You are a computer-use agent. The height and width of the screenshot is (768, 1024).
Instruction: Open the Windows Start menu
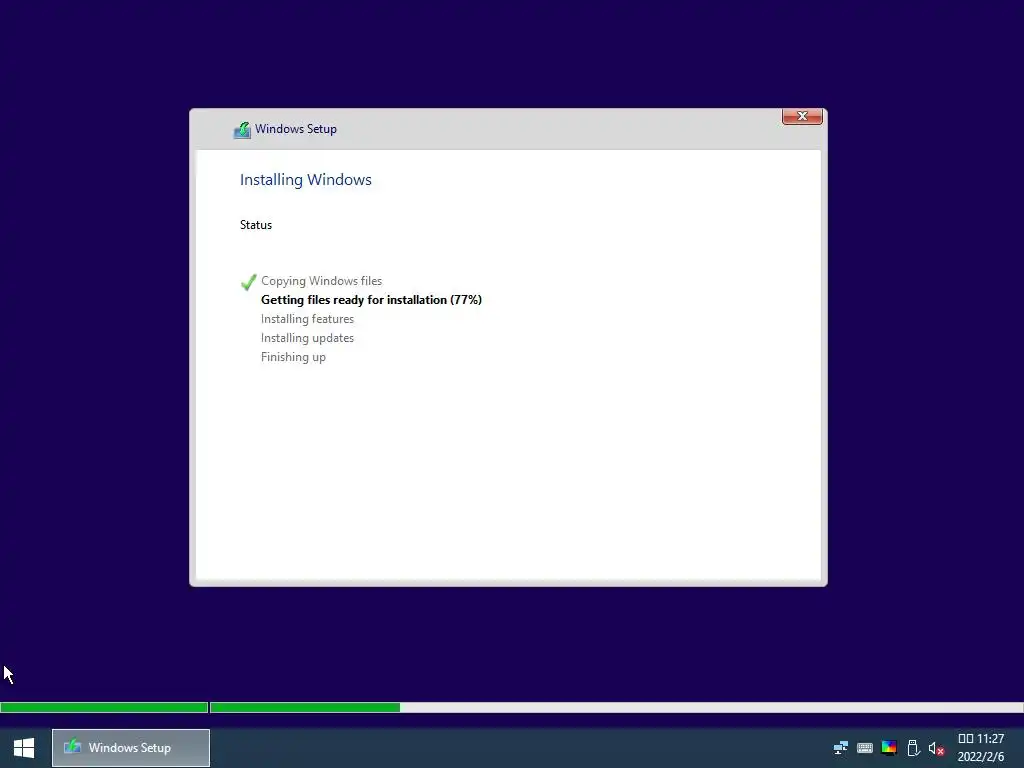click(x=24, y=748)
